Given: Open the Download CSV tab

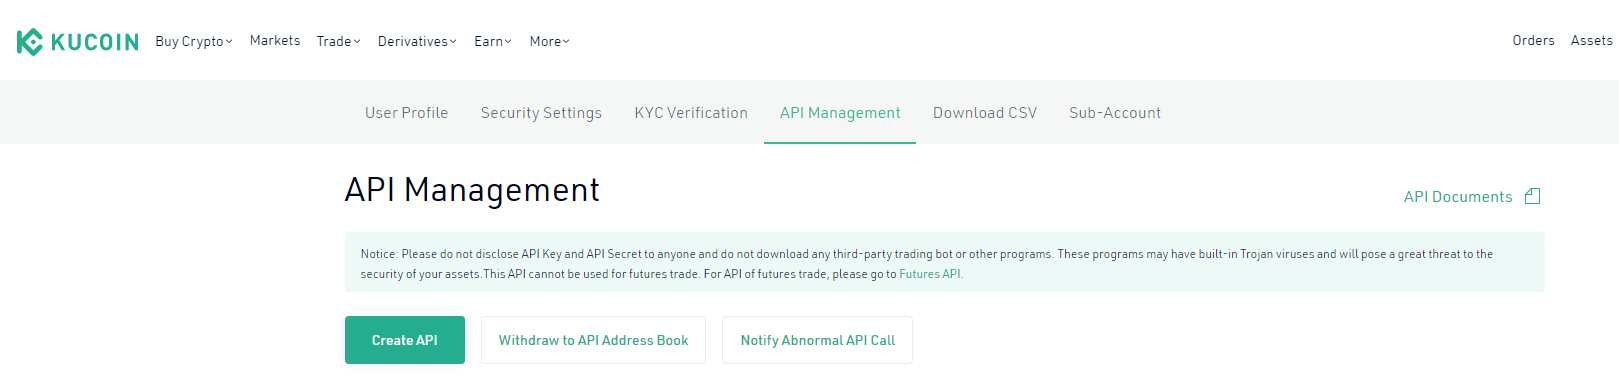Looking at the screenshot, I should [985, 113].
